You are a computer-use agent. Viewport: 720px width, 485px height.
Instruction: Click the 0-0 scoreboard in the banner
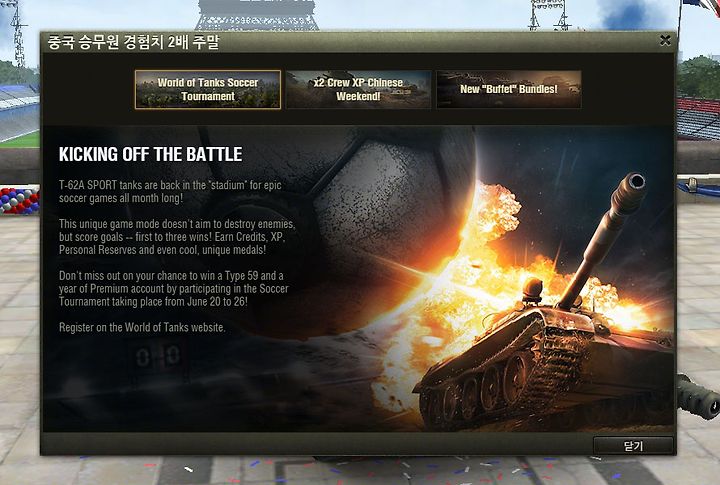click(157, 356)
